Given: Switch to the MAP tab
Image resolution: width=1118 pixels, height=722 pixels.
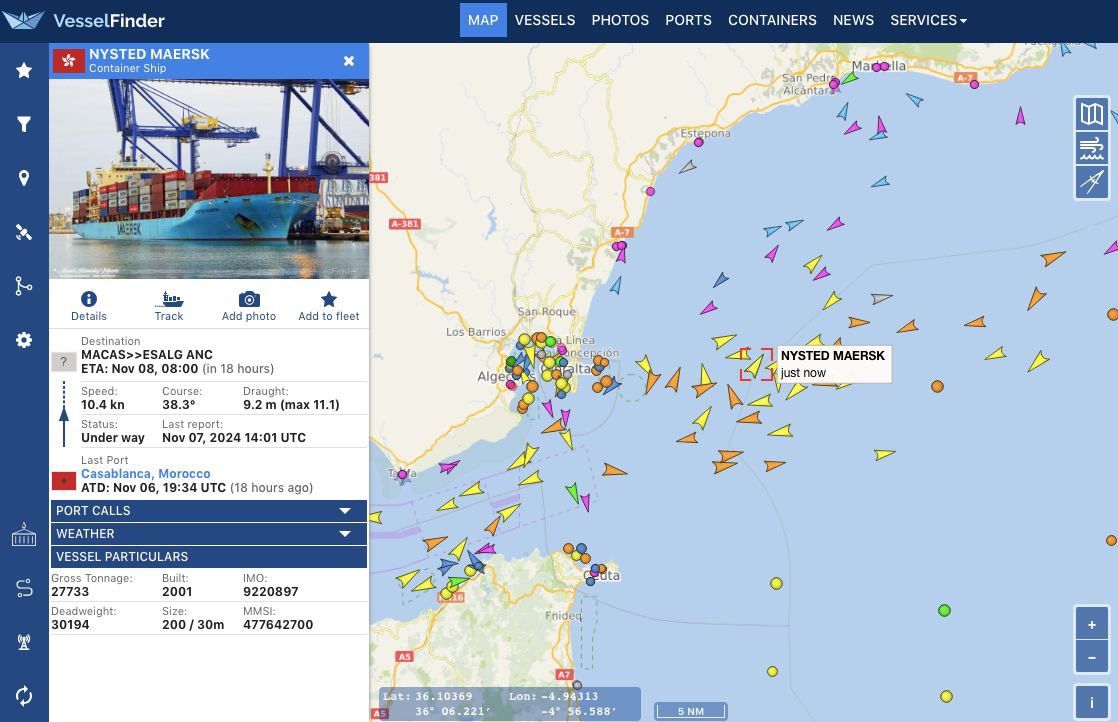Looking at the screenshot, I should [483, 20].
